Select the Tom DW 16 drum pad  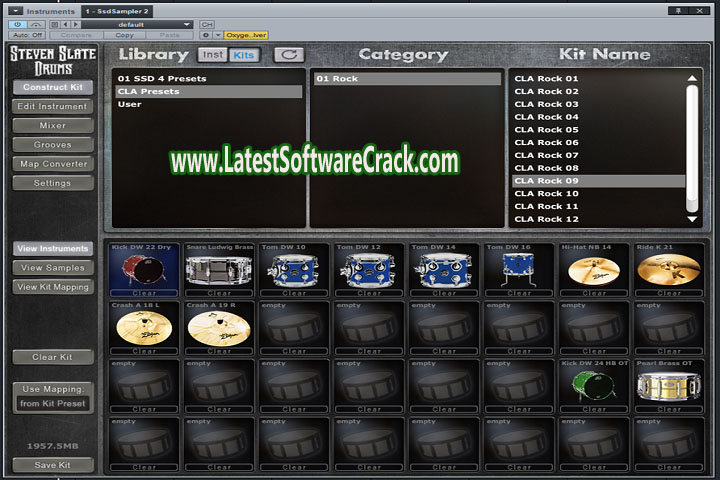coord(519,270)
